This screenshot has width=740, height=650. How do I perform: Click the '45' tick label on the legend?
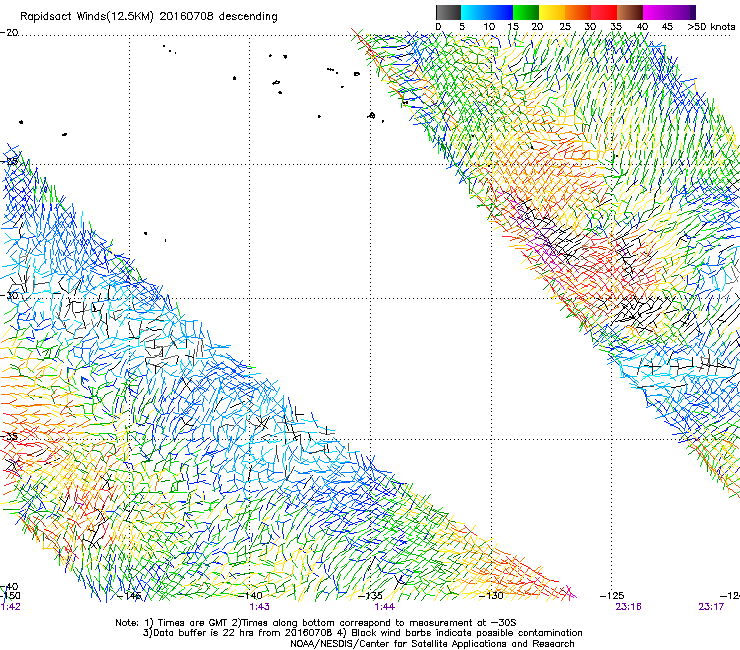pos(667,27)
